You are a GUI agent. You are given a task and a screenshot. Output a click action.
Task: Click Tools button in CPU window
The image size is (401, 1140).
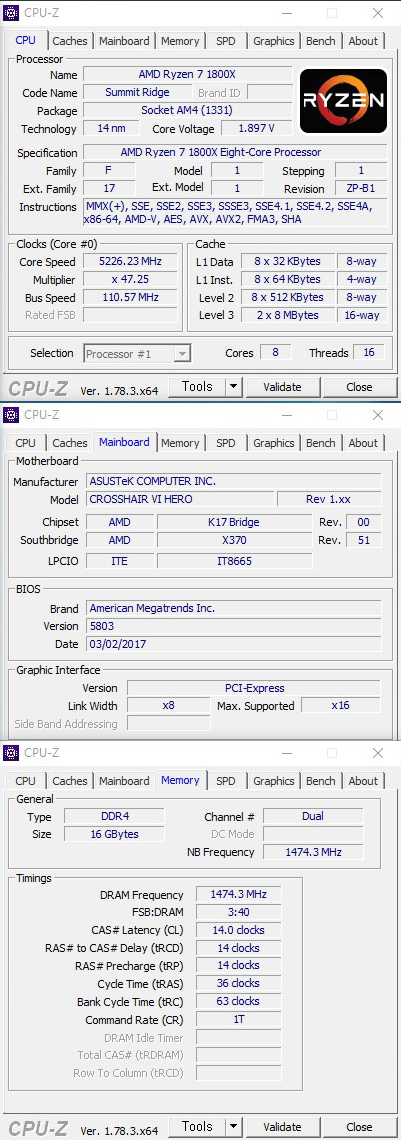tap(197, 387)
